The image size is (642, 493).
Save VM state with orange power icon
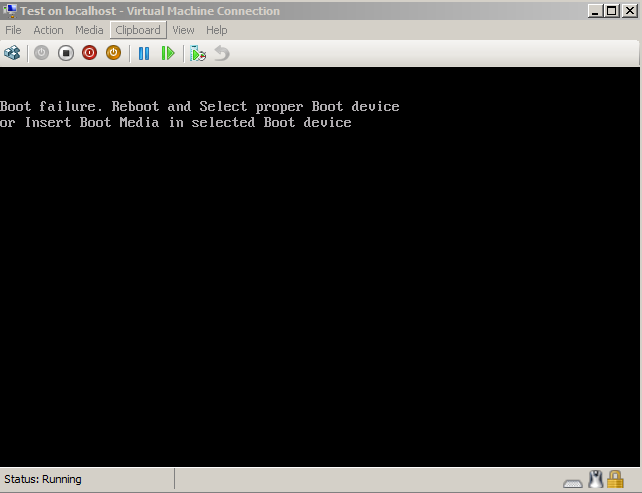pos(113,53)
